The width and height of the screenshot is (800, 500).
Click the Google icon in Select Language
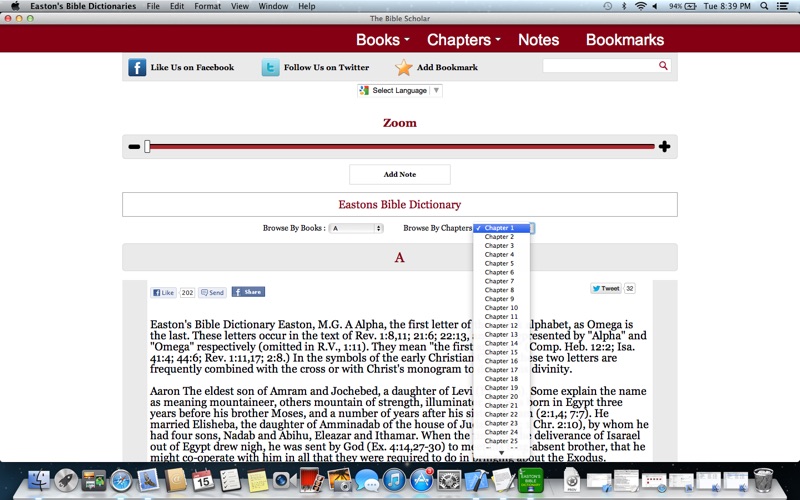coord(364,90)
